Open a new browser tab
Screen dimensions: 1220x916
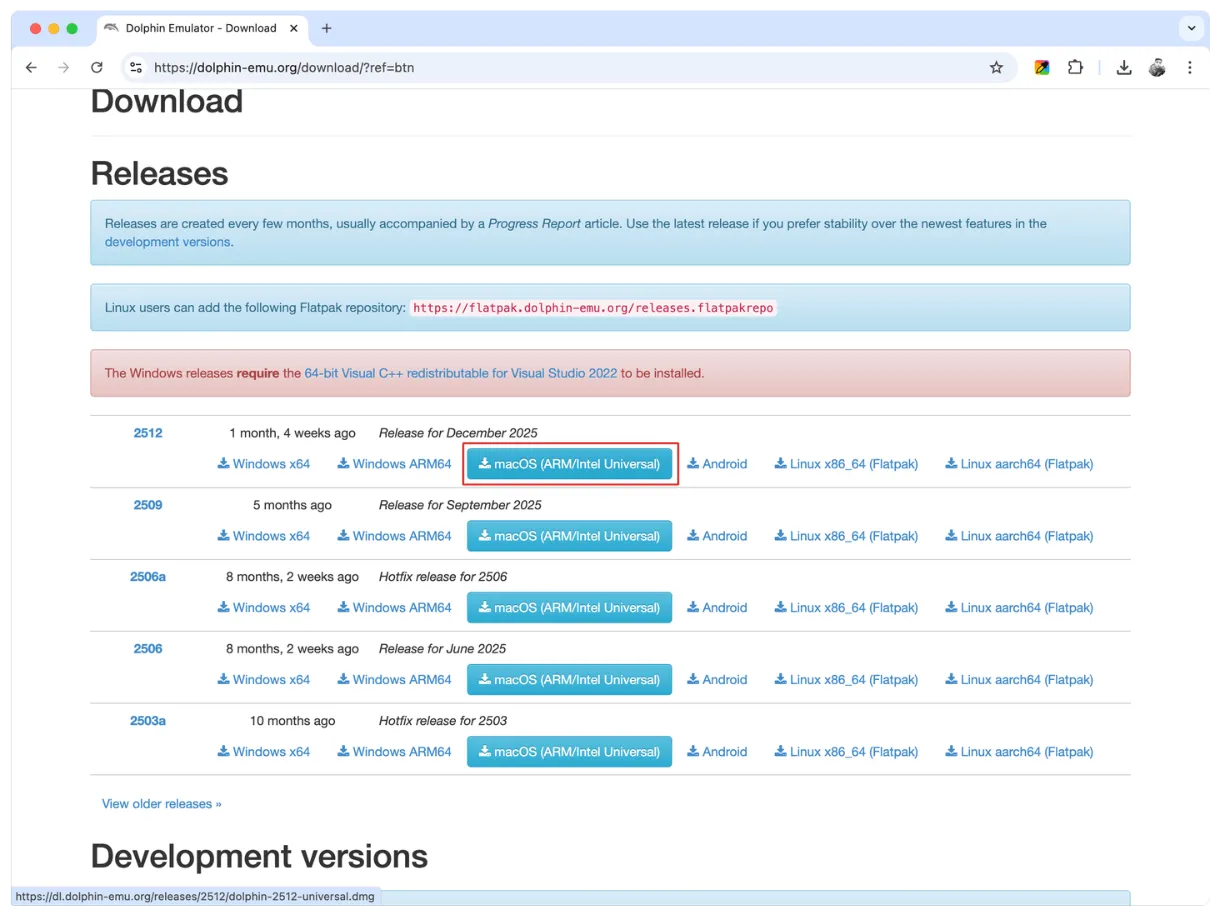(x=326, y=28)
